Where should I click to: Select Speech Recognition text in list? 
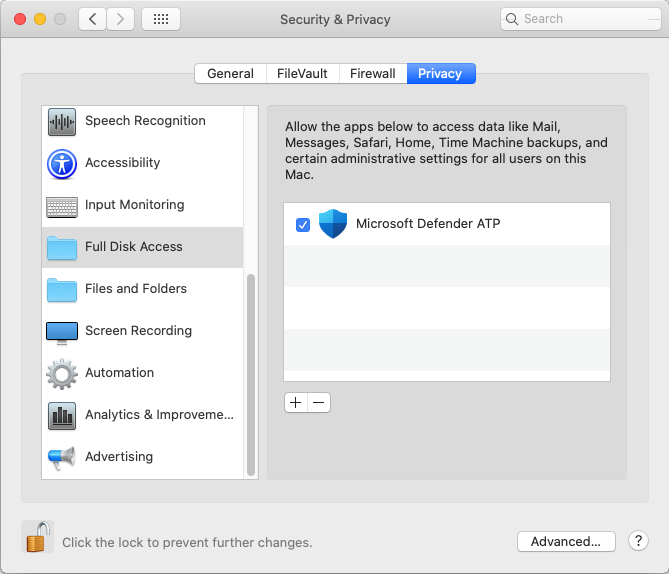pyautogui.click(x=145, y=121)
